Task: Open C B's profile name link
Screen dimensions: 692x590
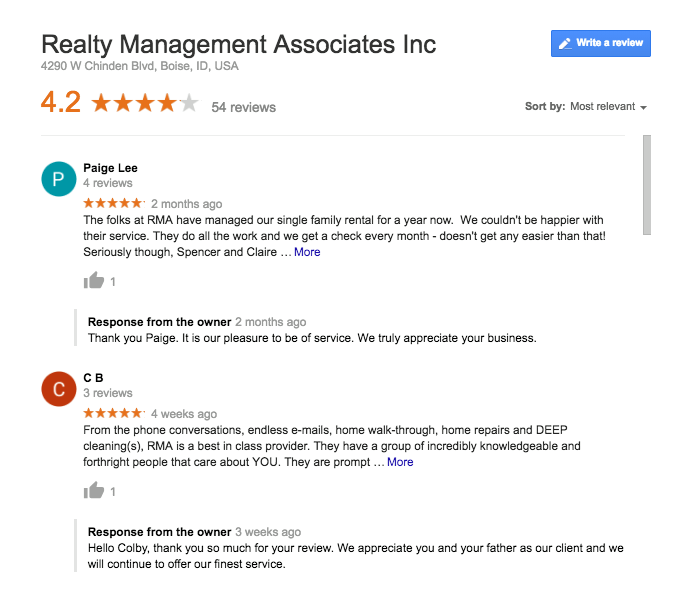Action: [93, 378]
